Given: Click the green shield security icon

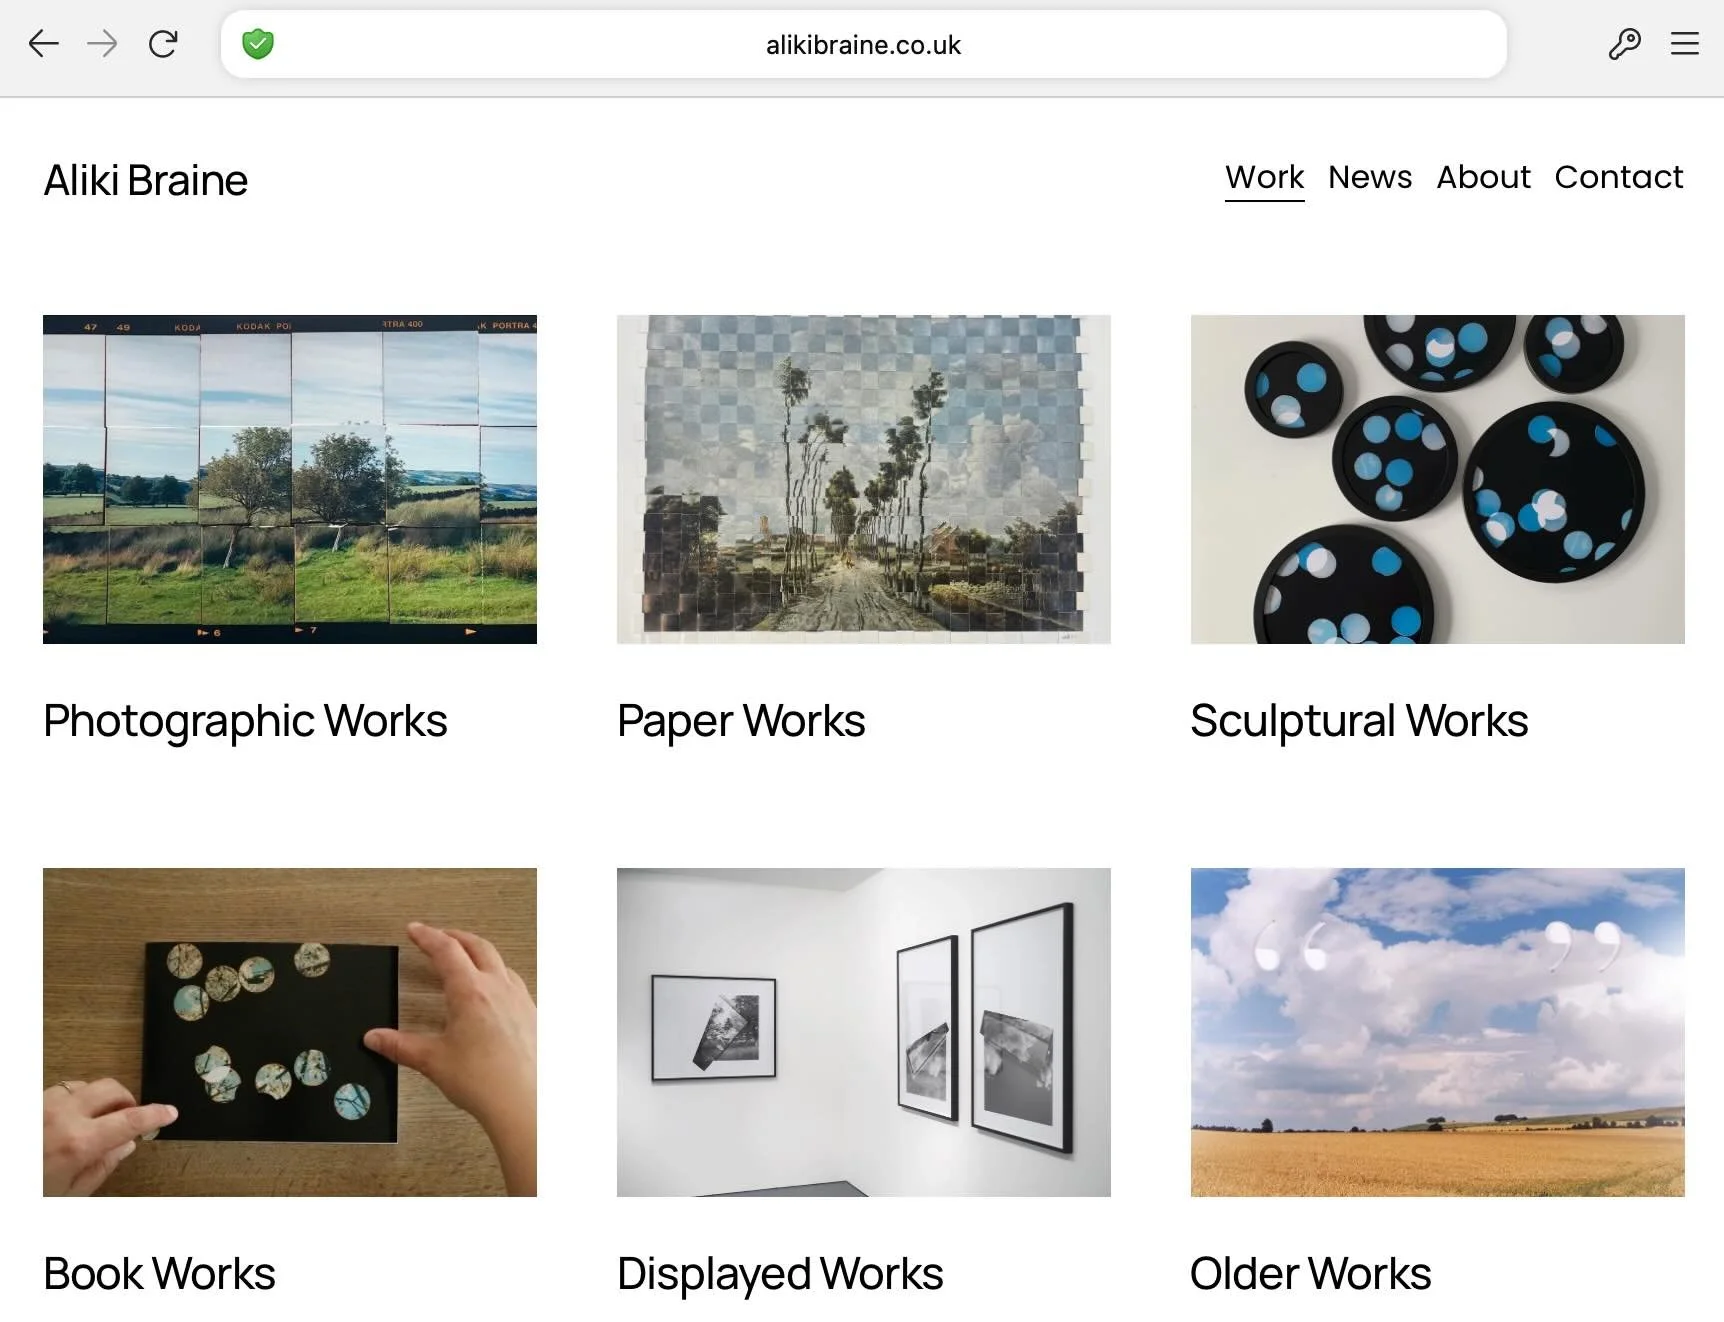Looking at the screenshot, I should coord(258,44).
